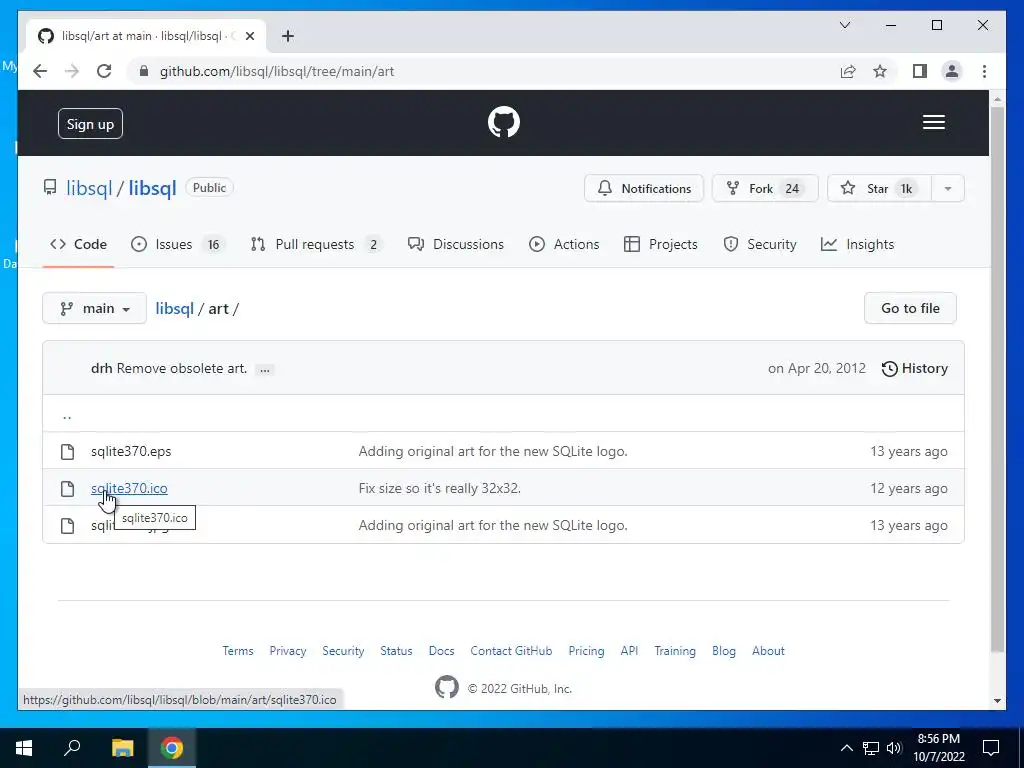Fork the repository with Fork button
Screen dimensions: 1024x768
pos(765,188)
